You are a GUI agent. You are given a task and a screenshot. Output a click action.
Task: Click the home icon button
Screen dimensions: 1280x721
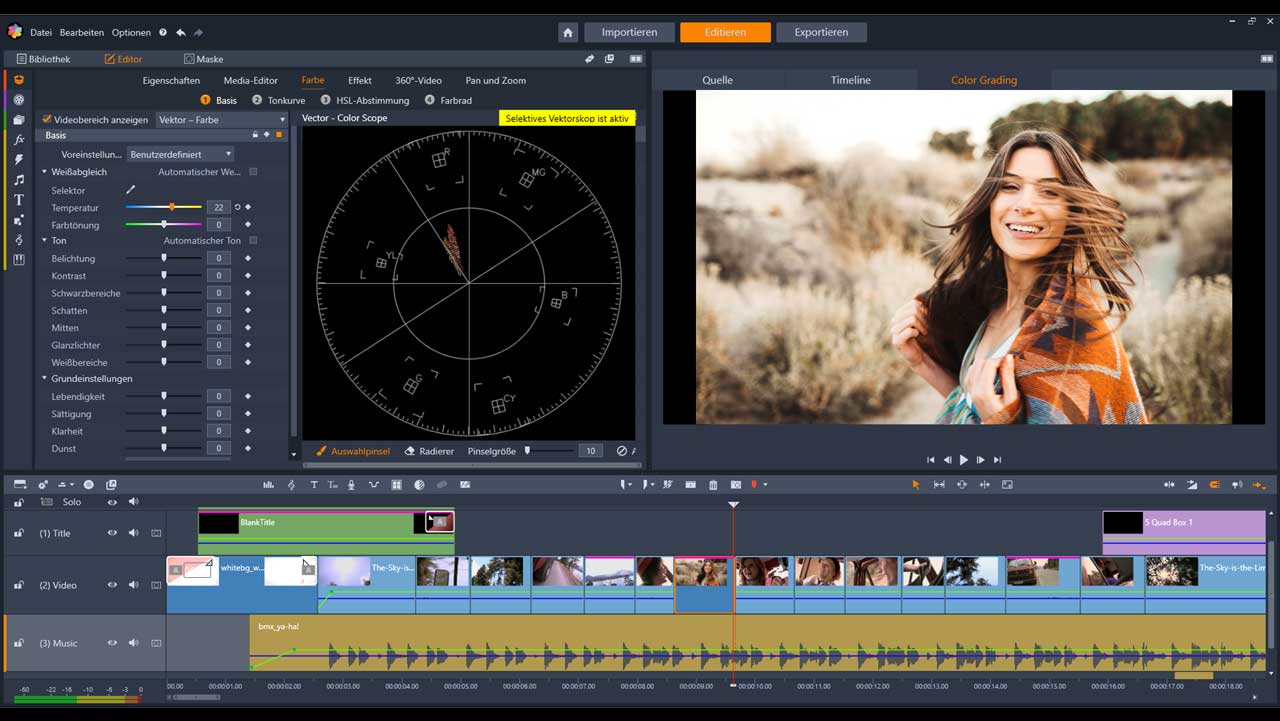(568, 32)
